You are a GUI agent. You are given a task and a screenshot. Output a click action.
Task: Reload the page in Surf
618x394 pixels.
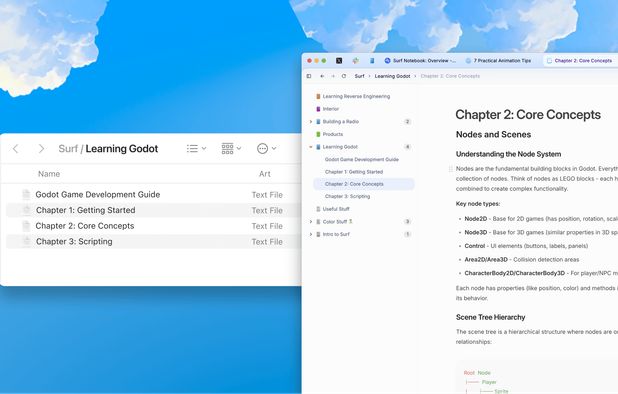[x=344, y=76]
